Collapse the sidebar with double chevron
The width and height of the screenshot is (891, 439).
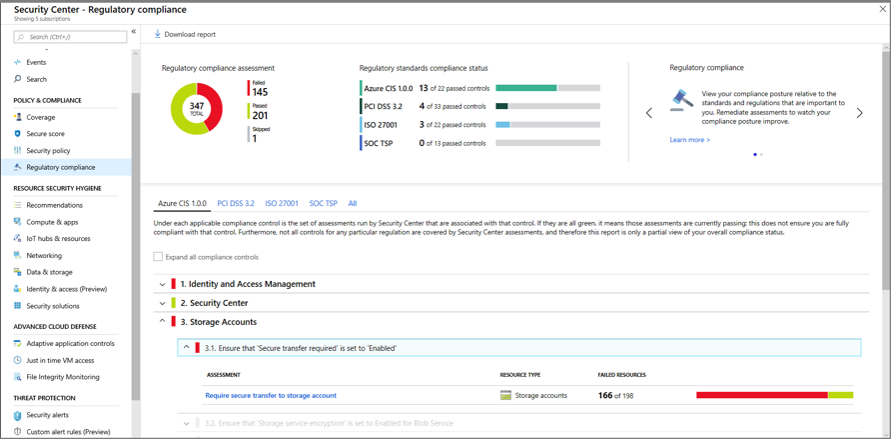pos(134,31)
